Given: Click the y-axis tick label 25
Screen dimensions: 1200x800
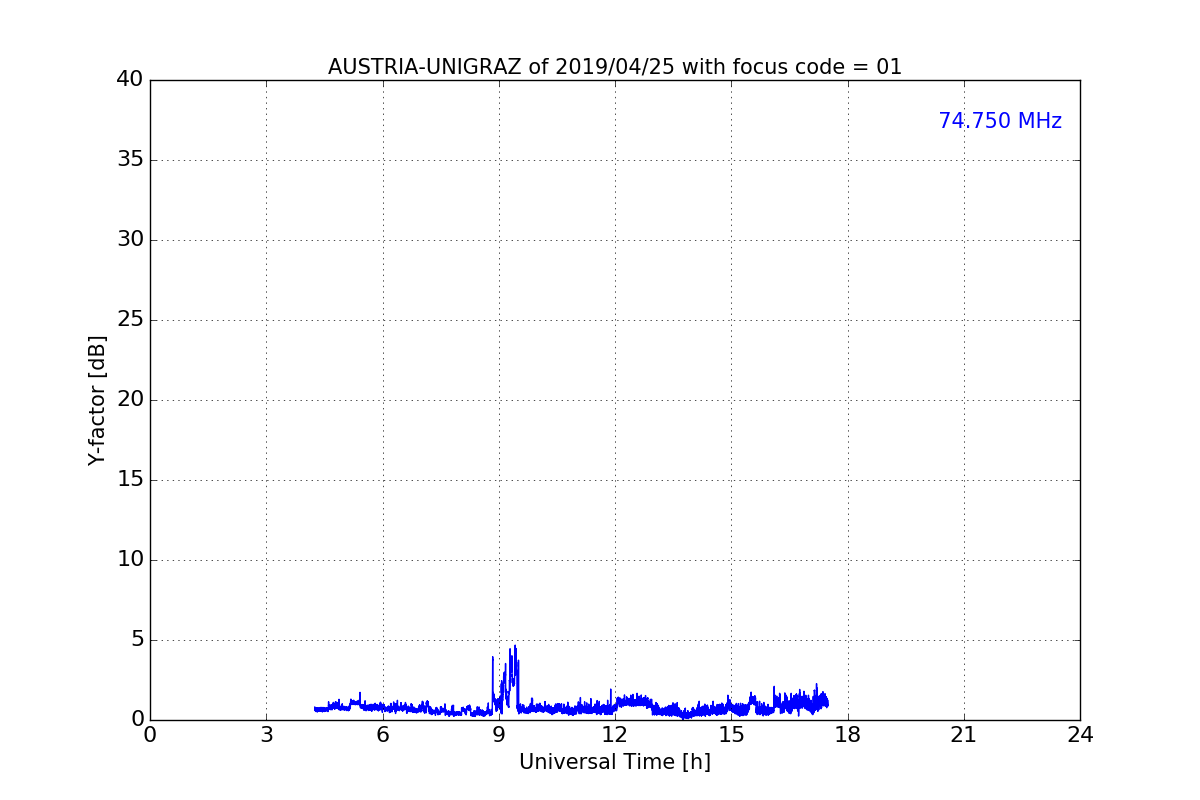Looking at the screenshot, I should click(x=130, y=320).
